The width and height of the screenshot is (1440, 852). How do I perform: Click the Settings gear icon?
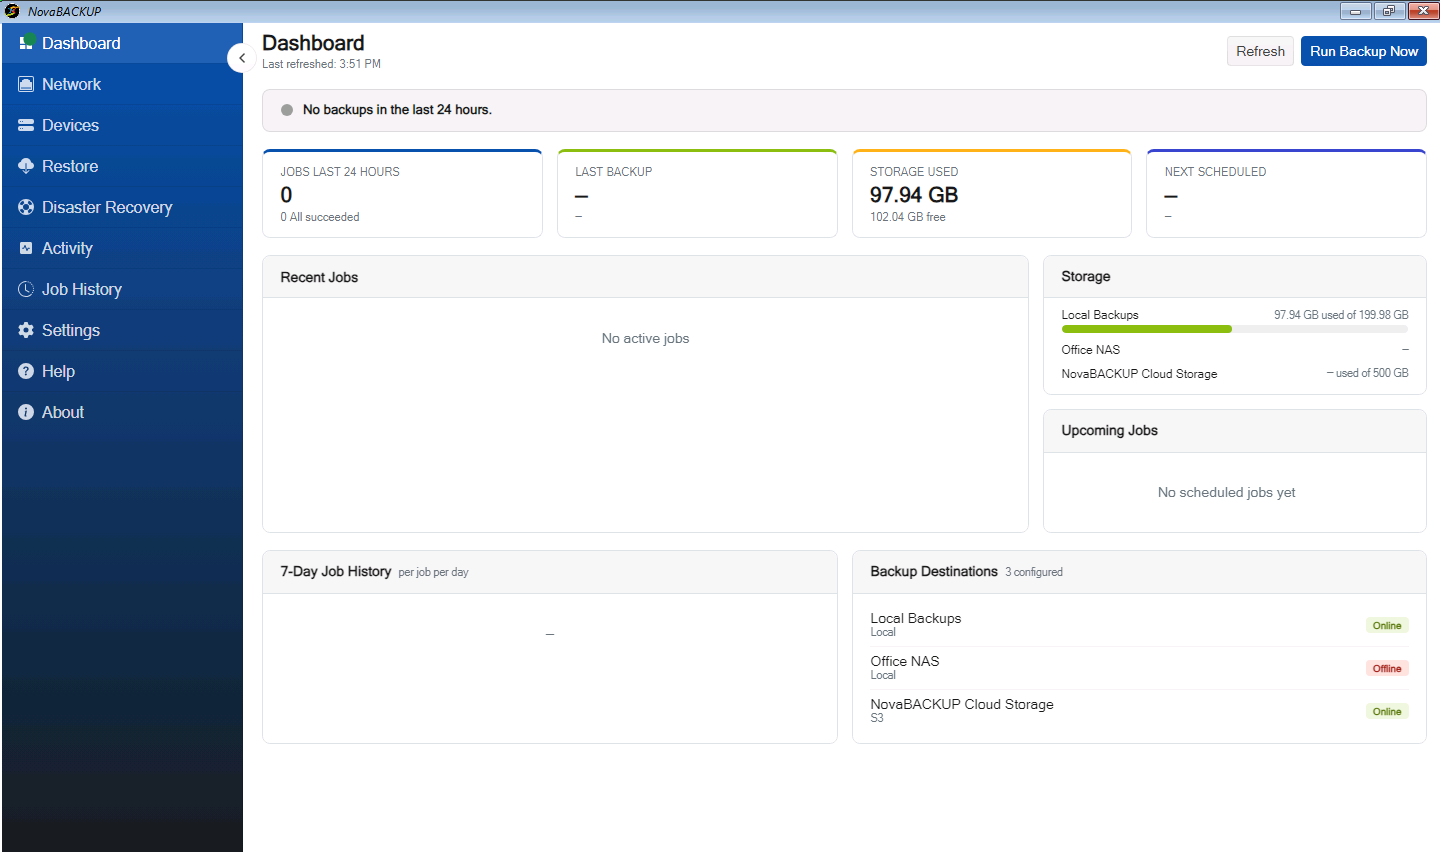pos(26,330)
